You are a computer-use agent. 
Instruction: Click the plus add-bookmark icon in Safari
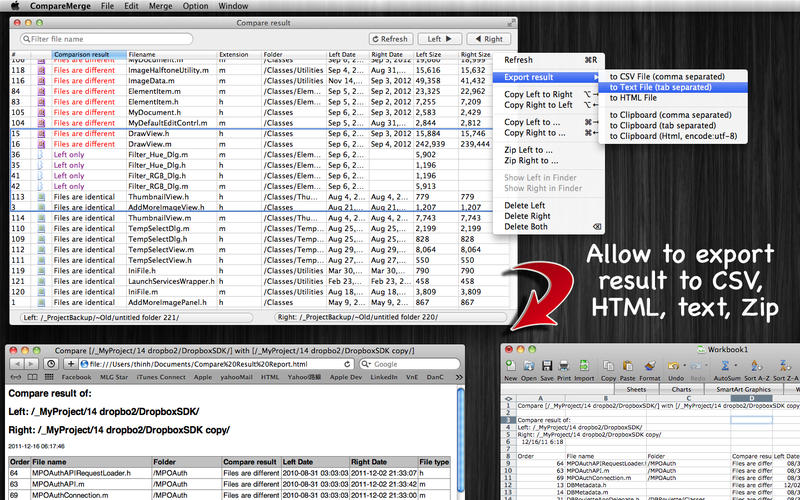tap(71, 364)
